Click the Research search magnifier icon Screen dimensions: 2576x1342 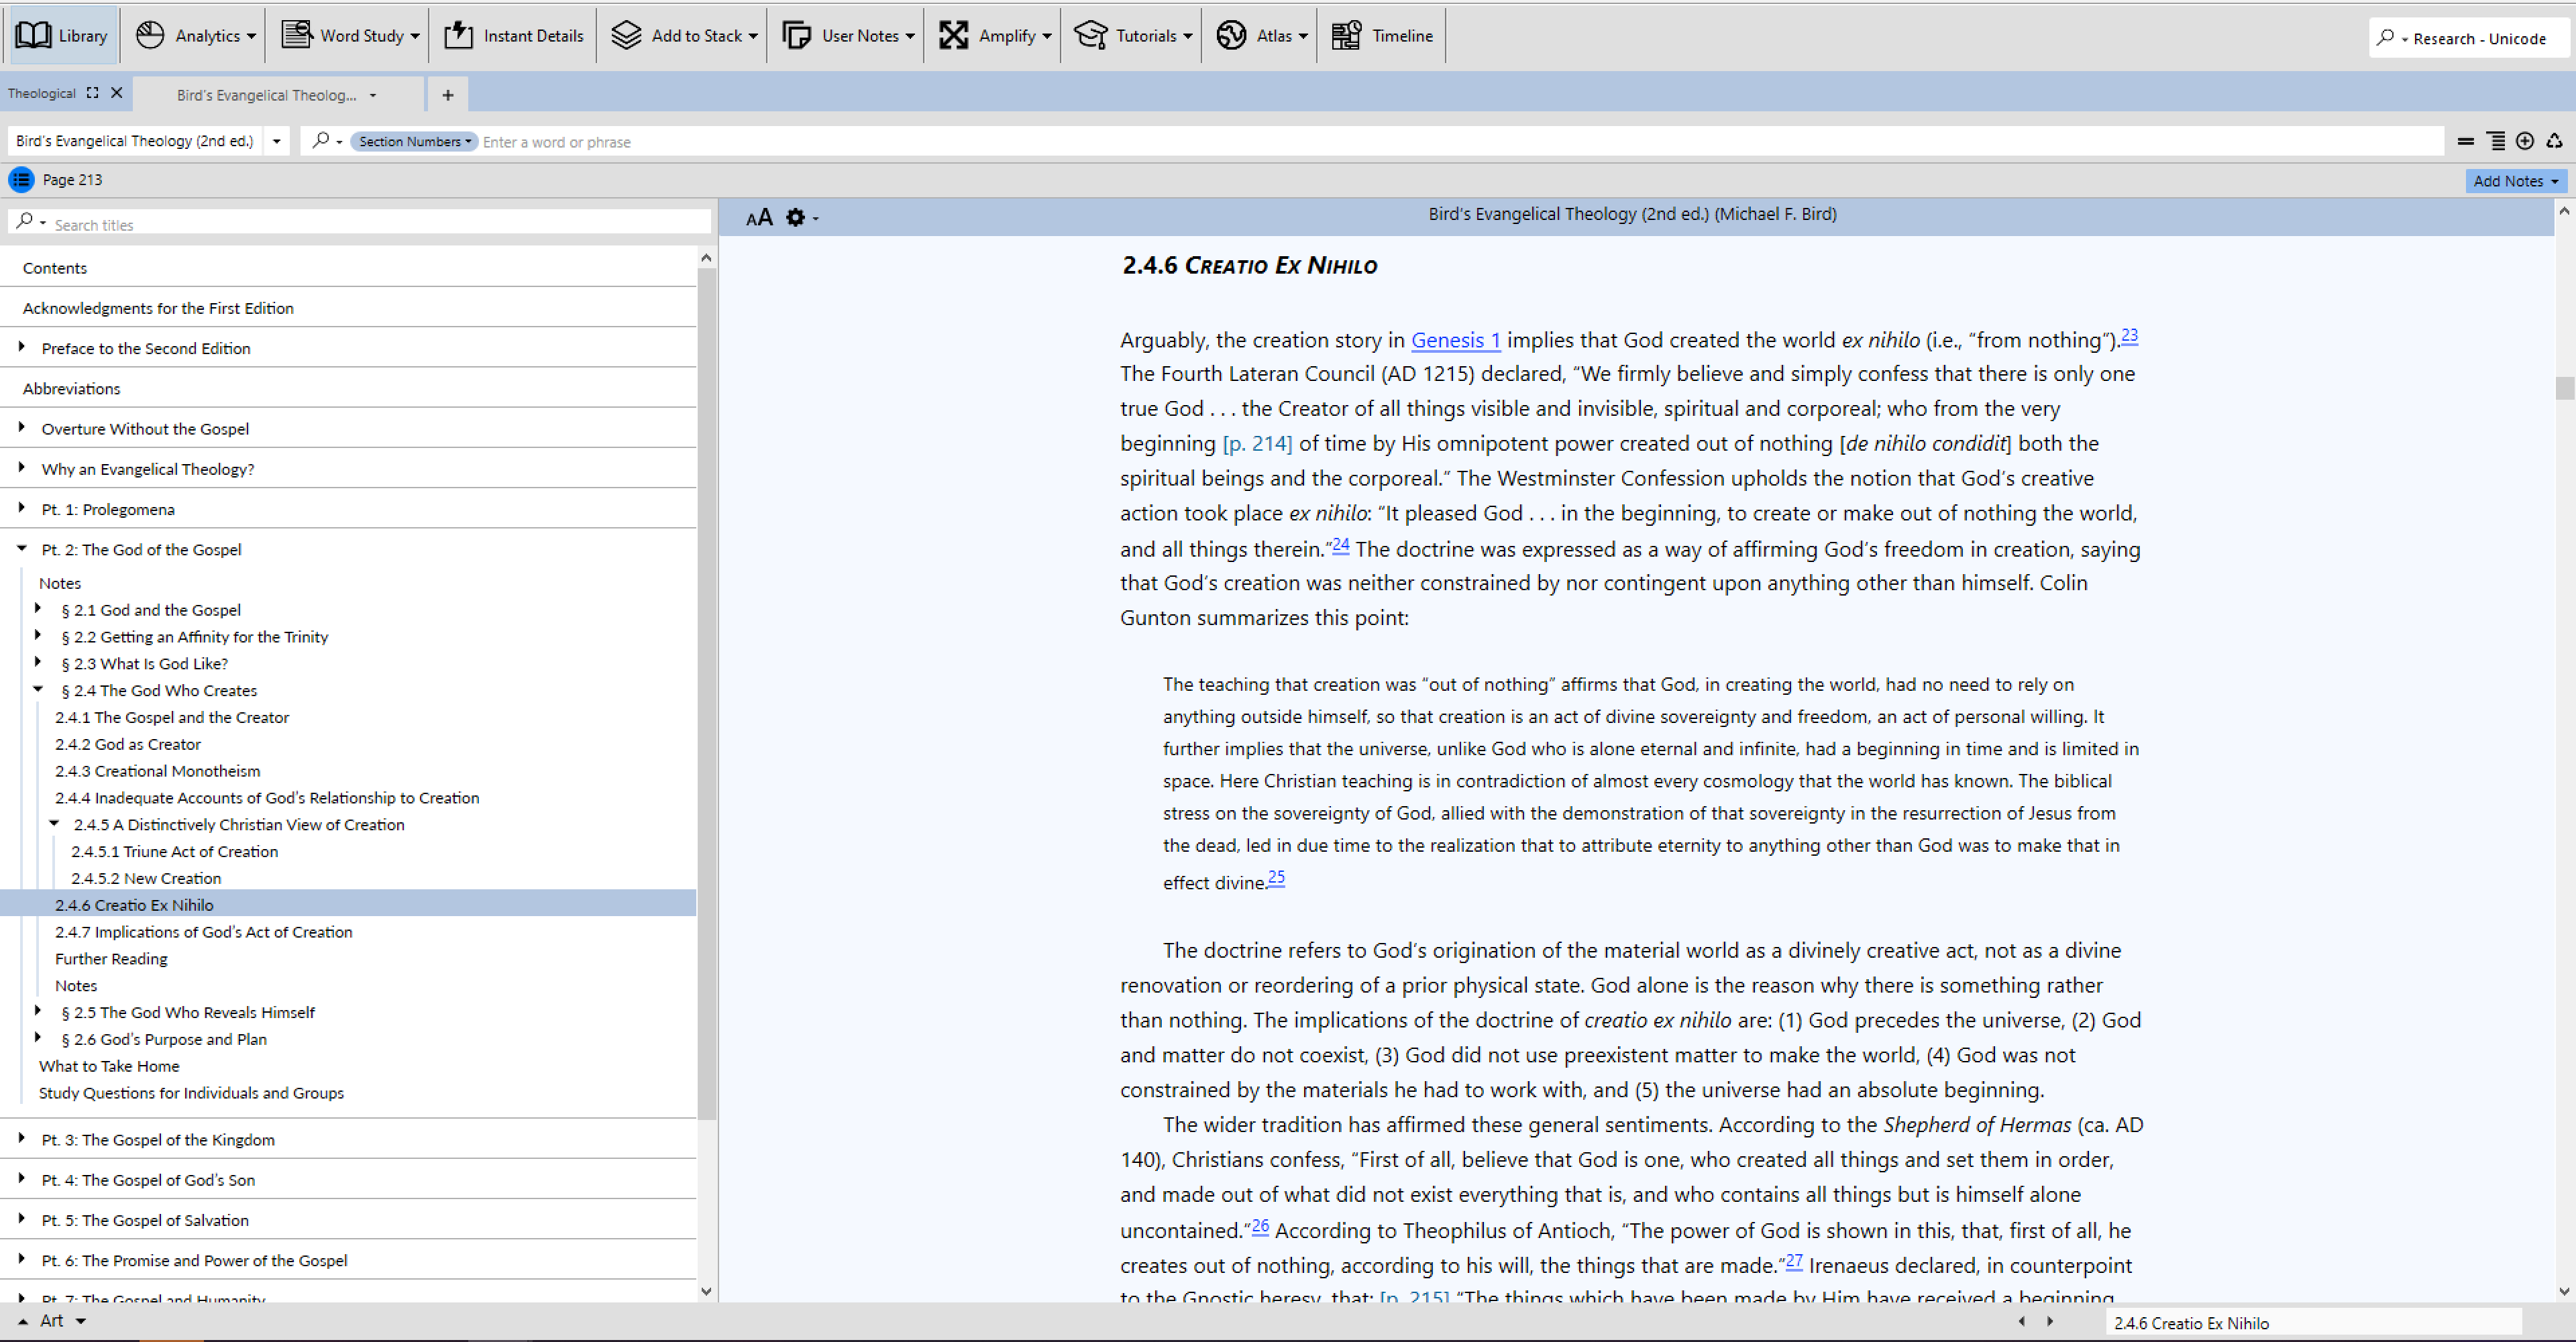pos(2385,37)
